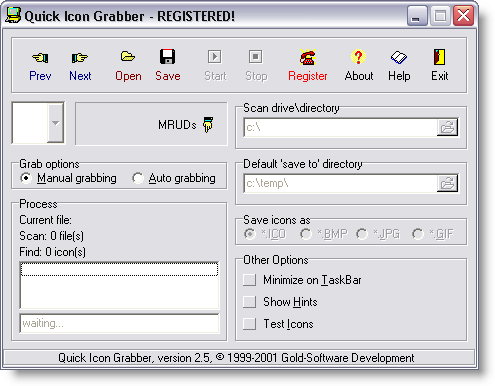Click the waiting... status field
Screen dimensions: 495x386
(119, 323)
